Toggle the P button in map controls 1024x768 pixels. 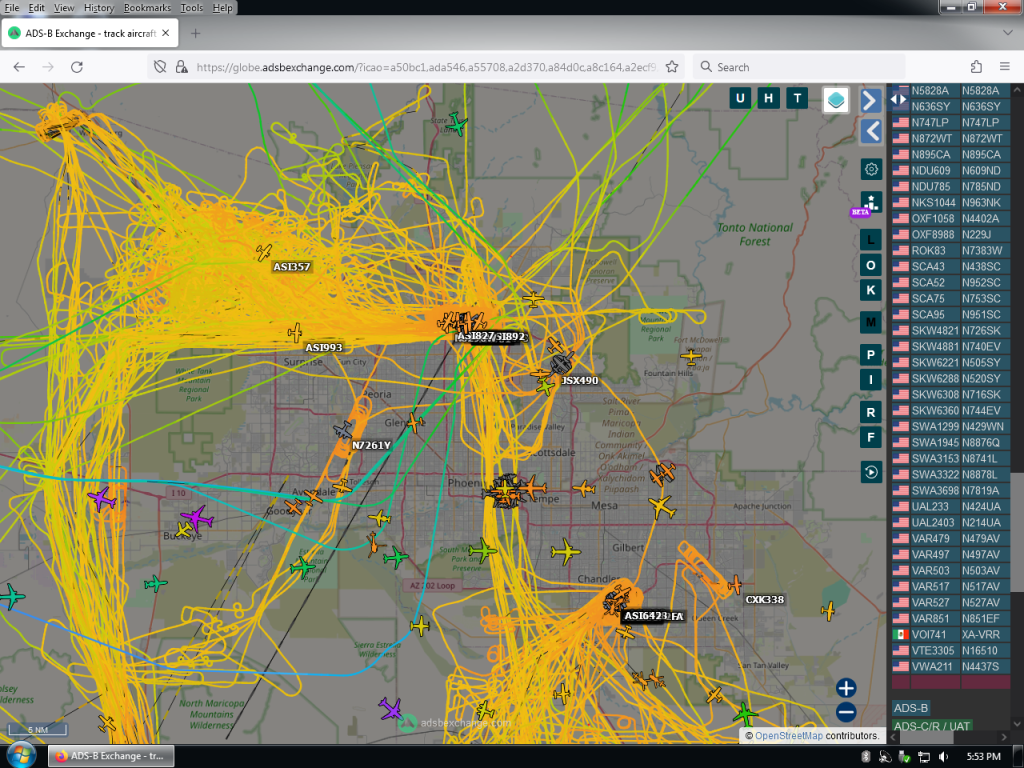coord(871,355)
